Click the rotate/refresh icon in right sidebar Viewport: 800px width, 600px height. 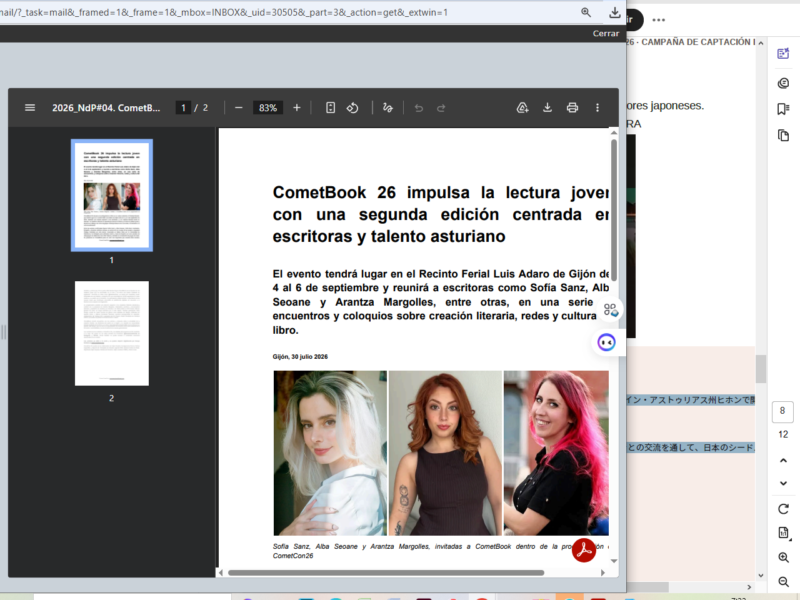783,509
